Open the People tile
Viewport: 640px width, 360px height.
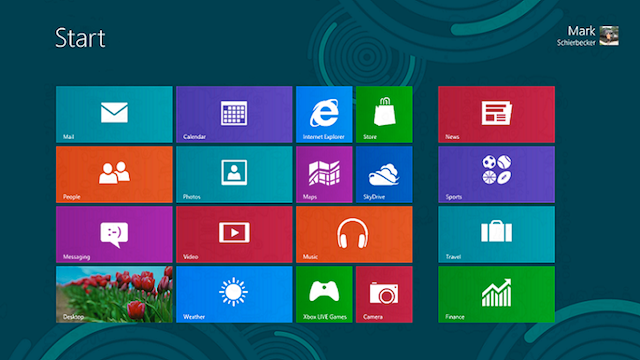[114, 174]
